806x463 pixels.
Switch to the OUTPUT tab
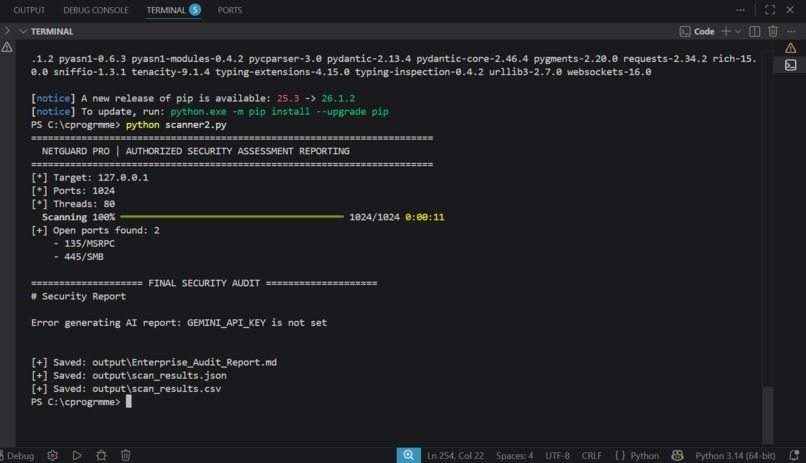[29, 10]
